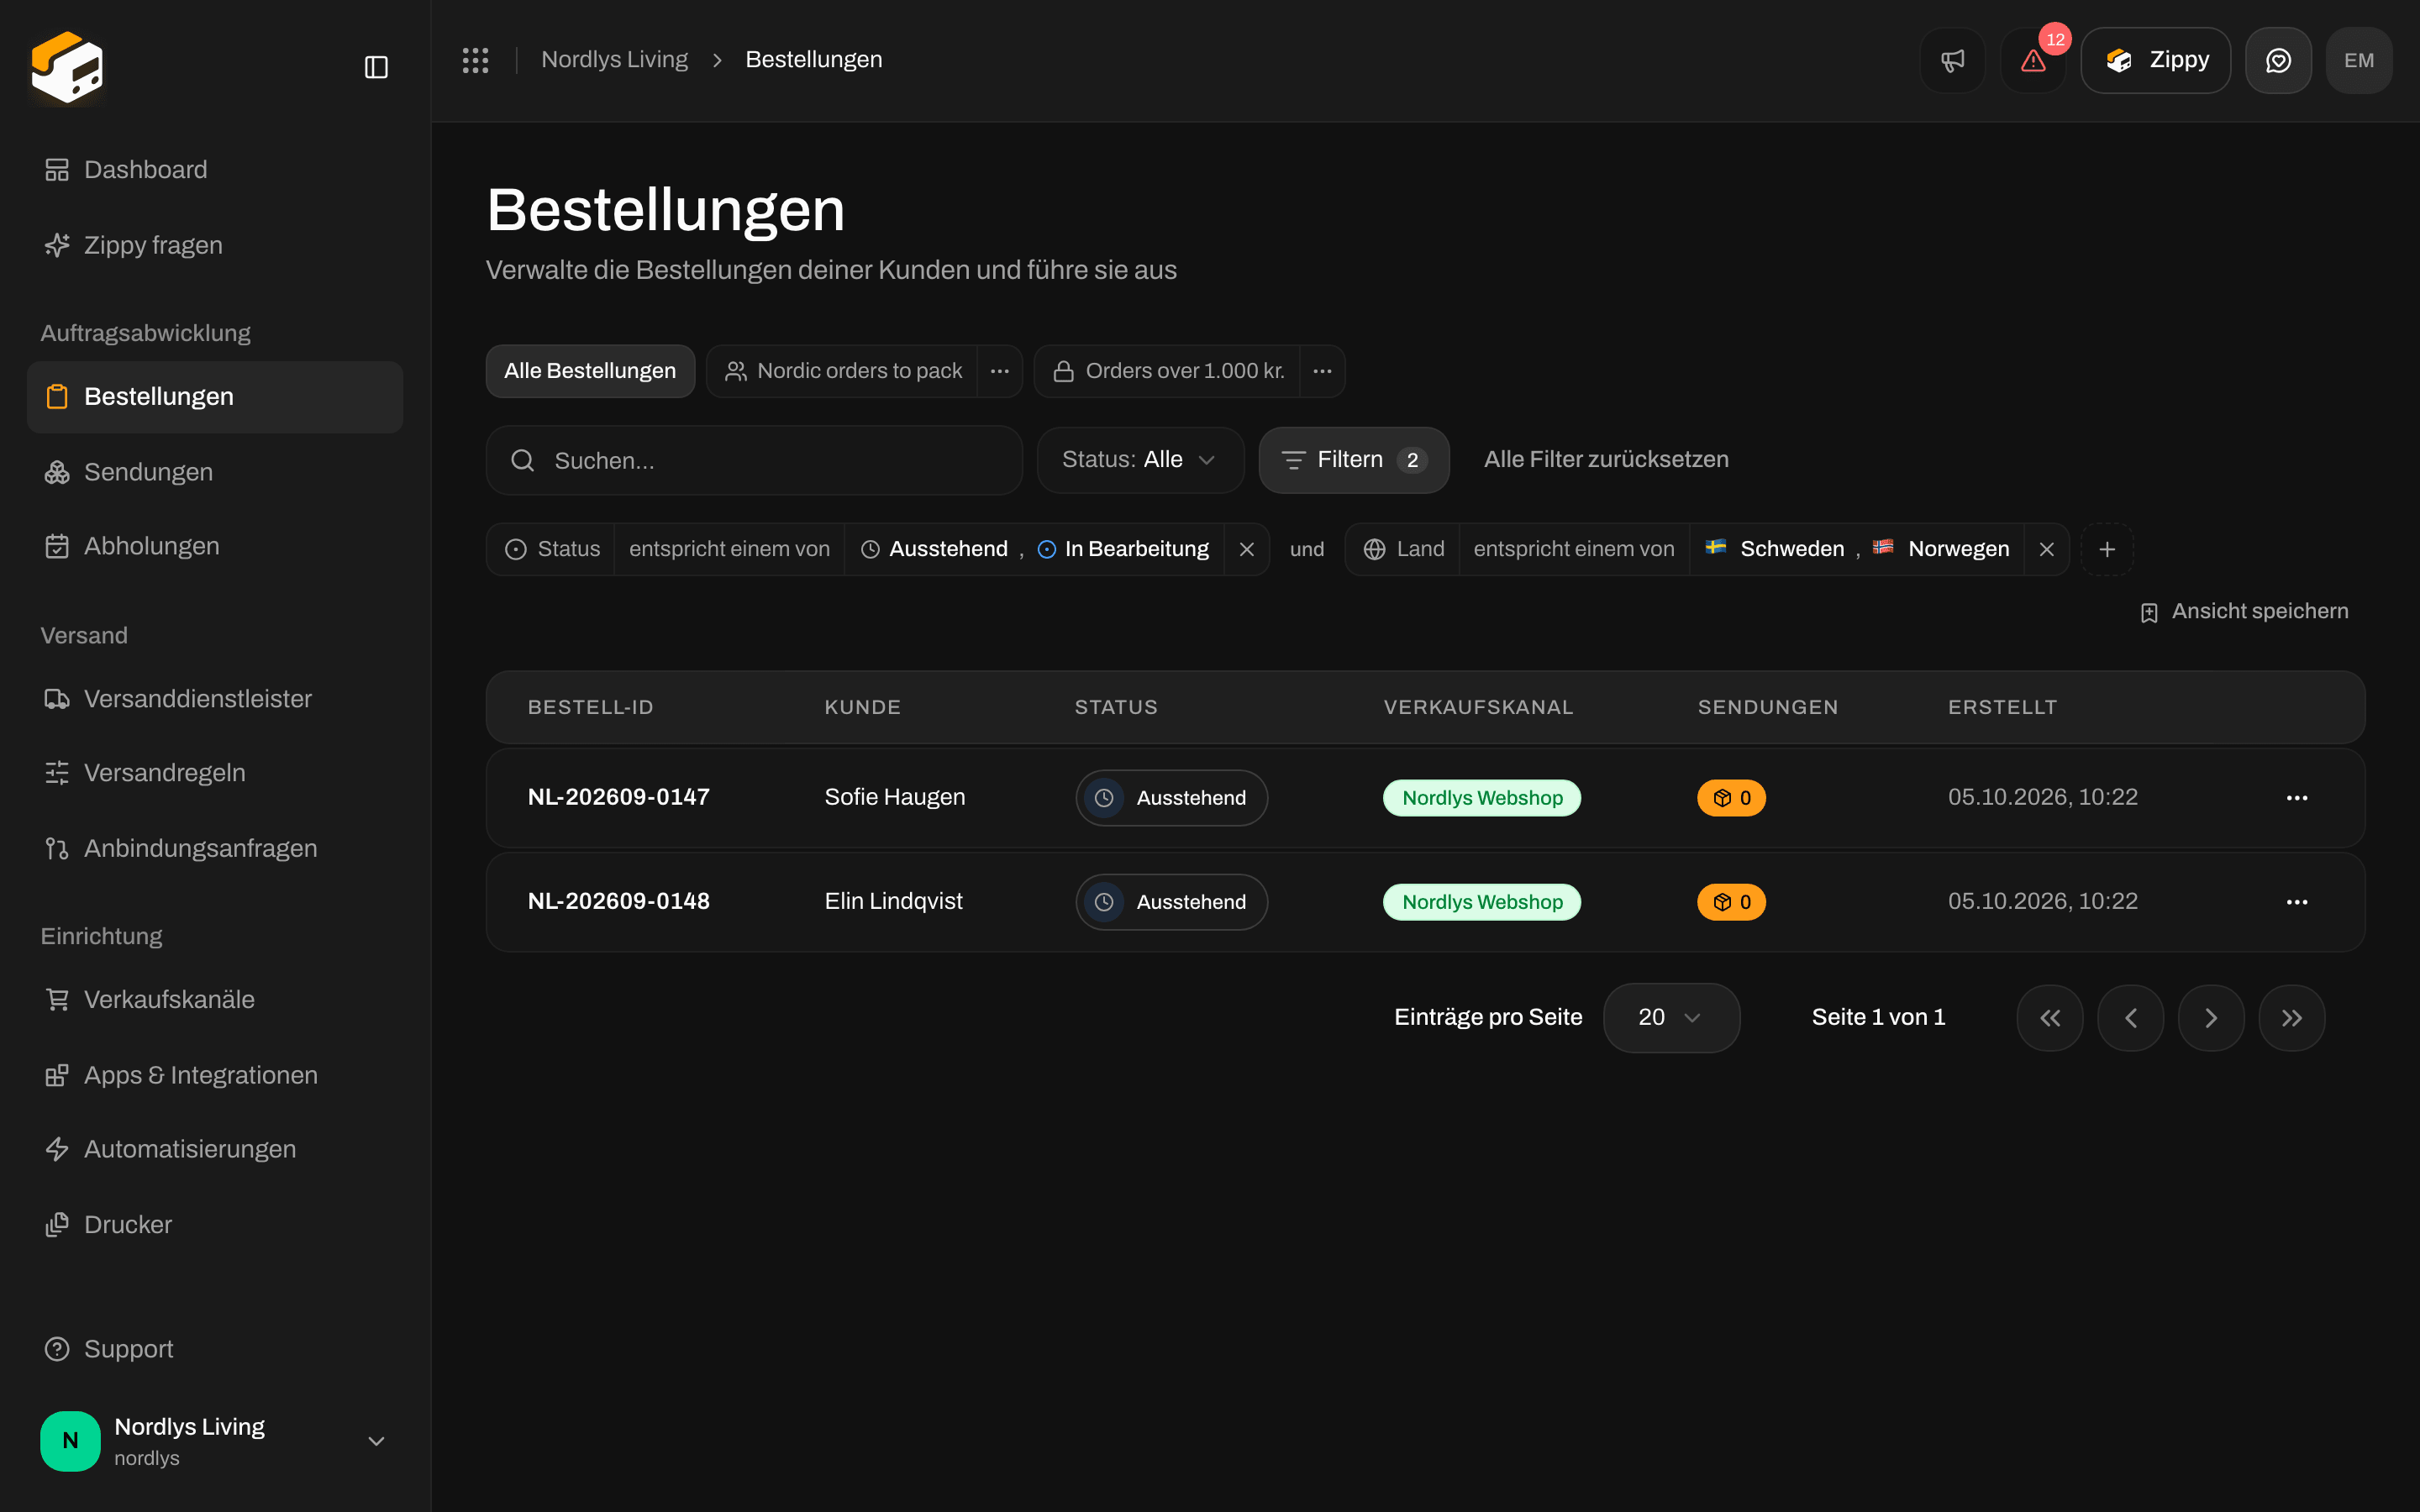Change the Status filter operator 'entspricht einem von'

pos(729,549)
